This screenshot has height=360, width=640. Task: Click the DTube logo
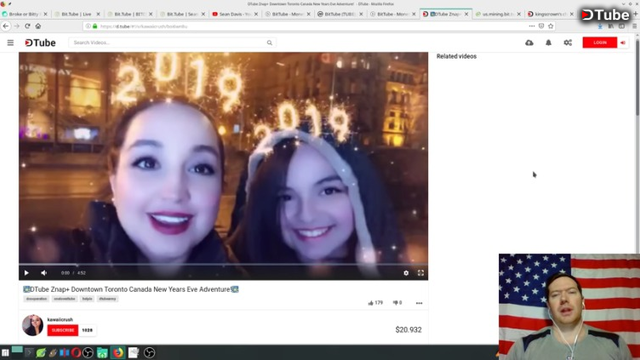[40, 42]
